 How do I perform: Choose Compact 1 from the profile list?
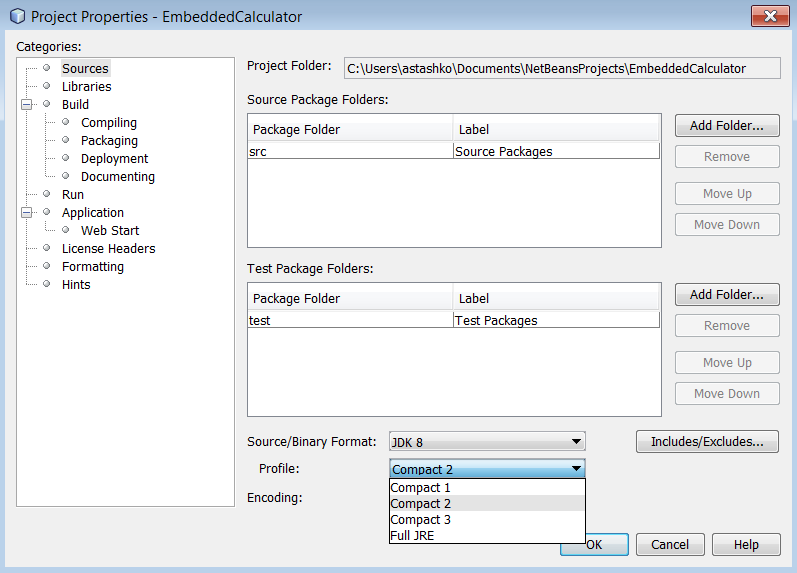421,488
